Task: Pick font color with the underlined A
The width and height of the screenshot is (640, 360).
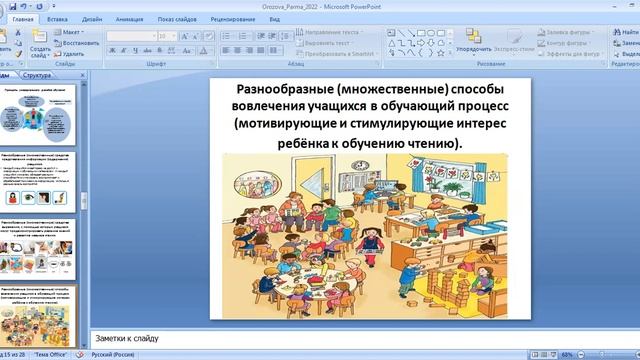Action: (x=203, y=51)
